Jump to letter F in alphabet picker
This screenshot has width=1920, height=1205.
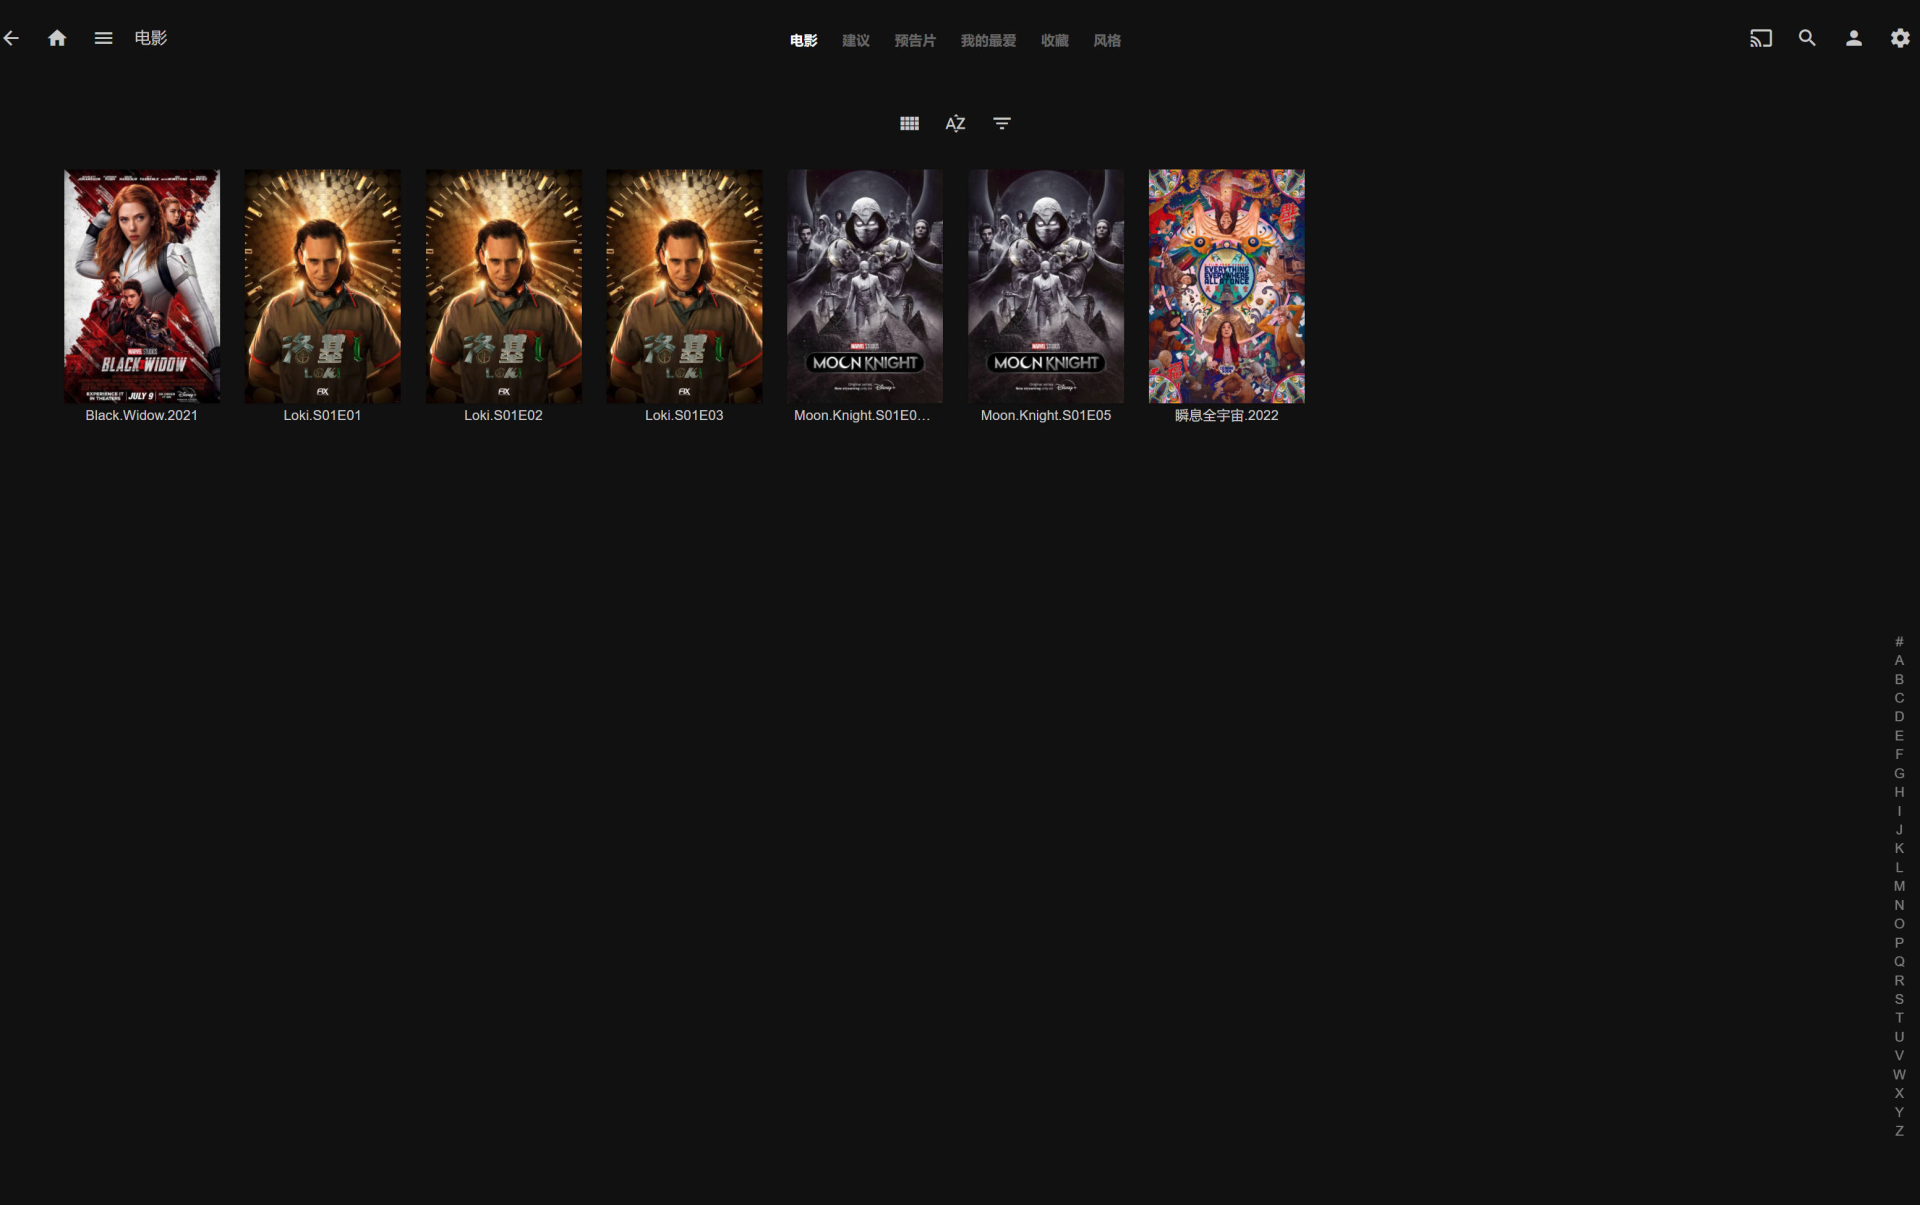pyautogui.click(x=1899, y=755)
